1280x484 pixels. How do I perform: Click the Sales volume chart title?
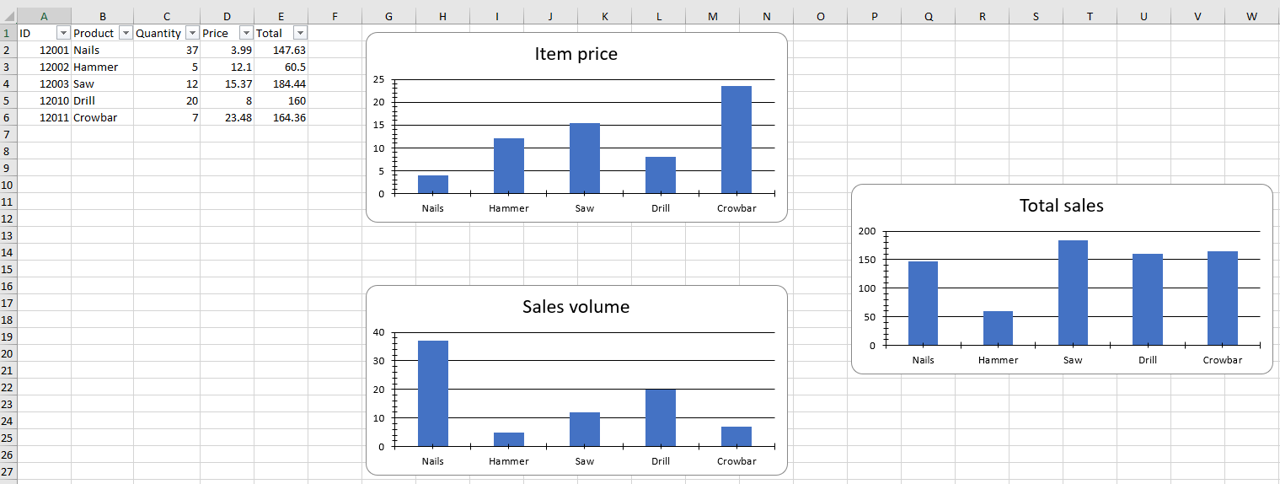pyautogui.click(x=576, y=306)
